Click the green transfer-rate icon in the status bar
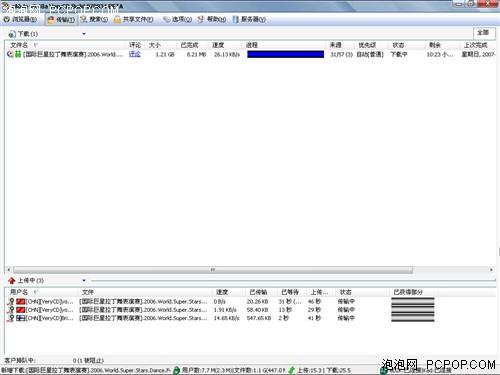Viewport: 500px width, 375px height. [292, 370]
